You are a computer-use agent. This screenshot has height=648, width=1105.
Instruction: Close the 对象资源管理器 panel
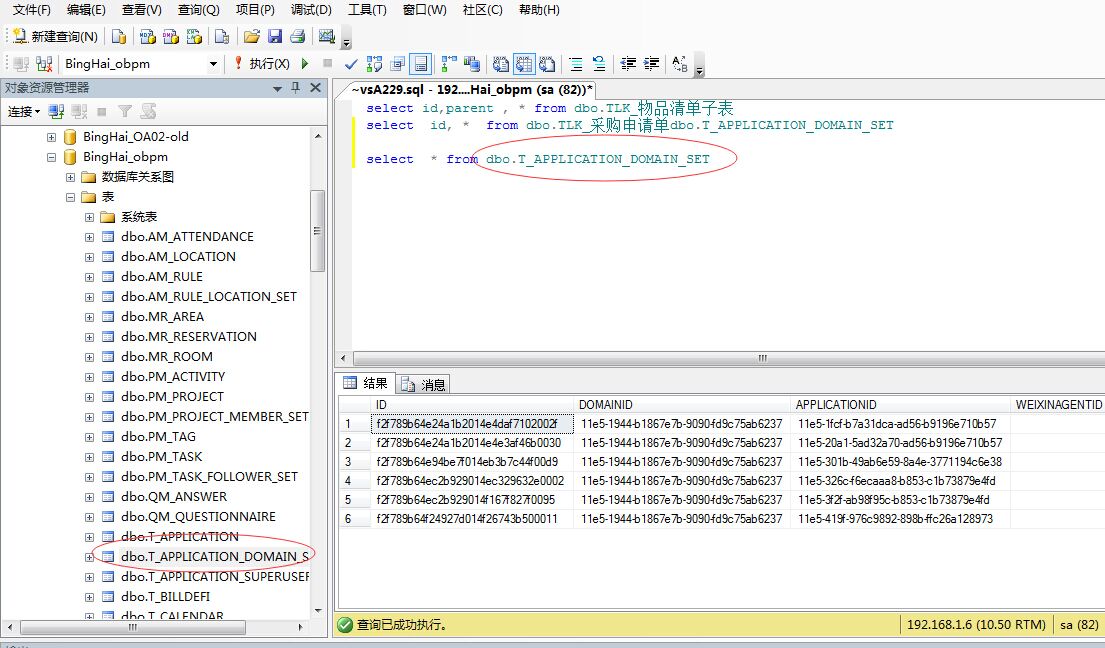[316, 87]
